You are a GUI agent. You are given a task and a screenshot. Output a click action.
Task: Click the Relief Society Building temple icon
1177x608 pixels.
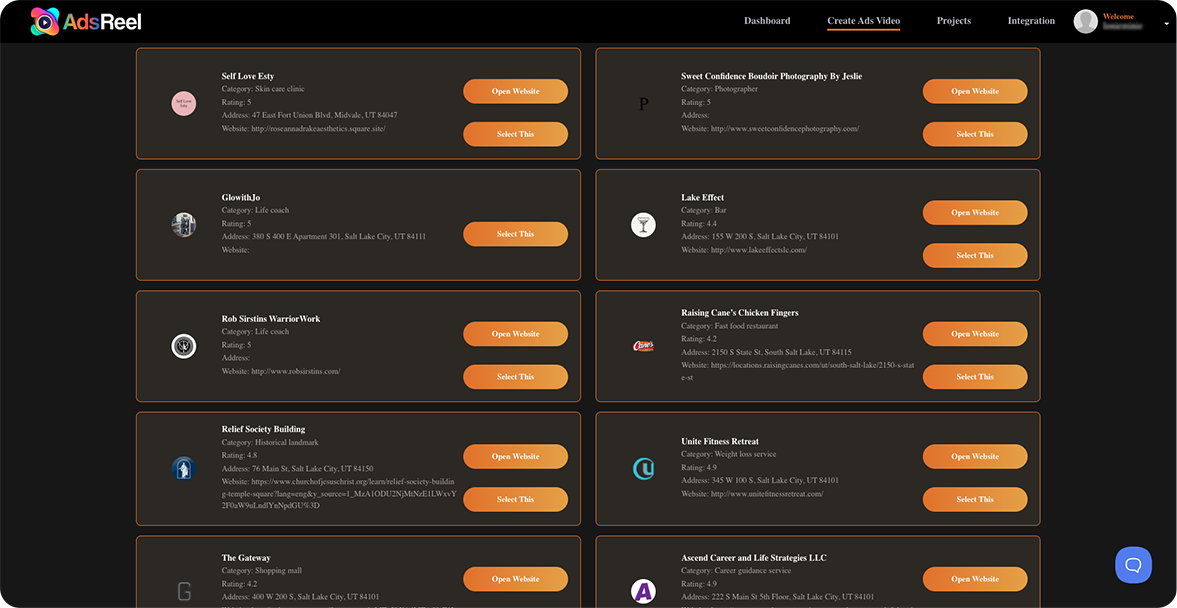coord(184,468)
